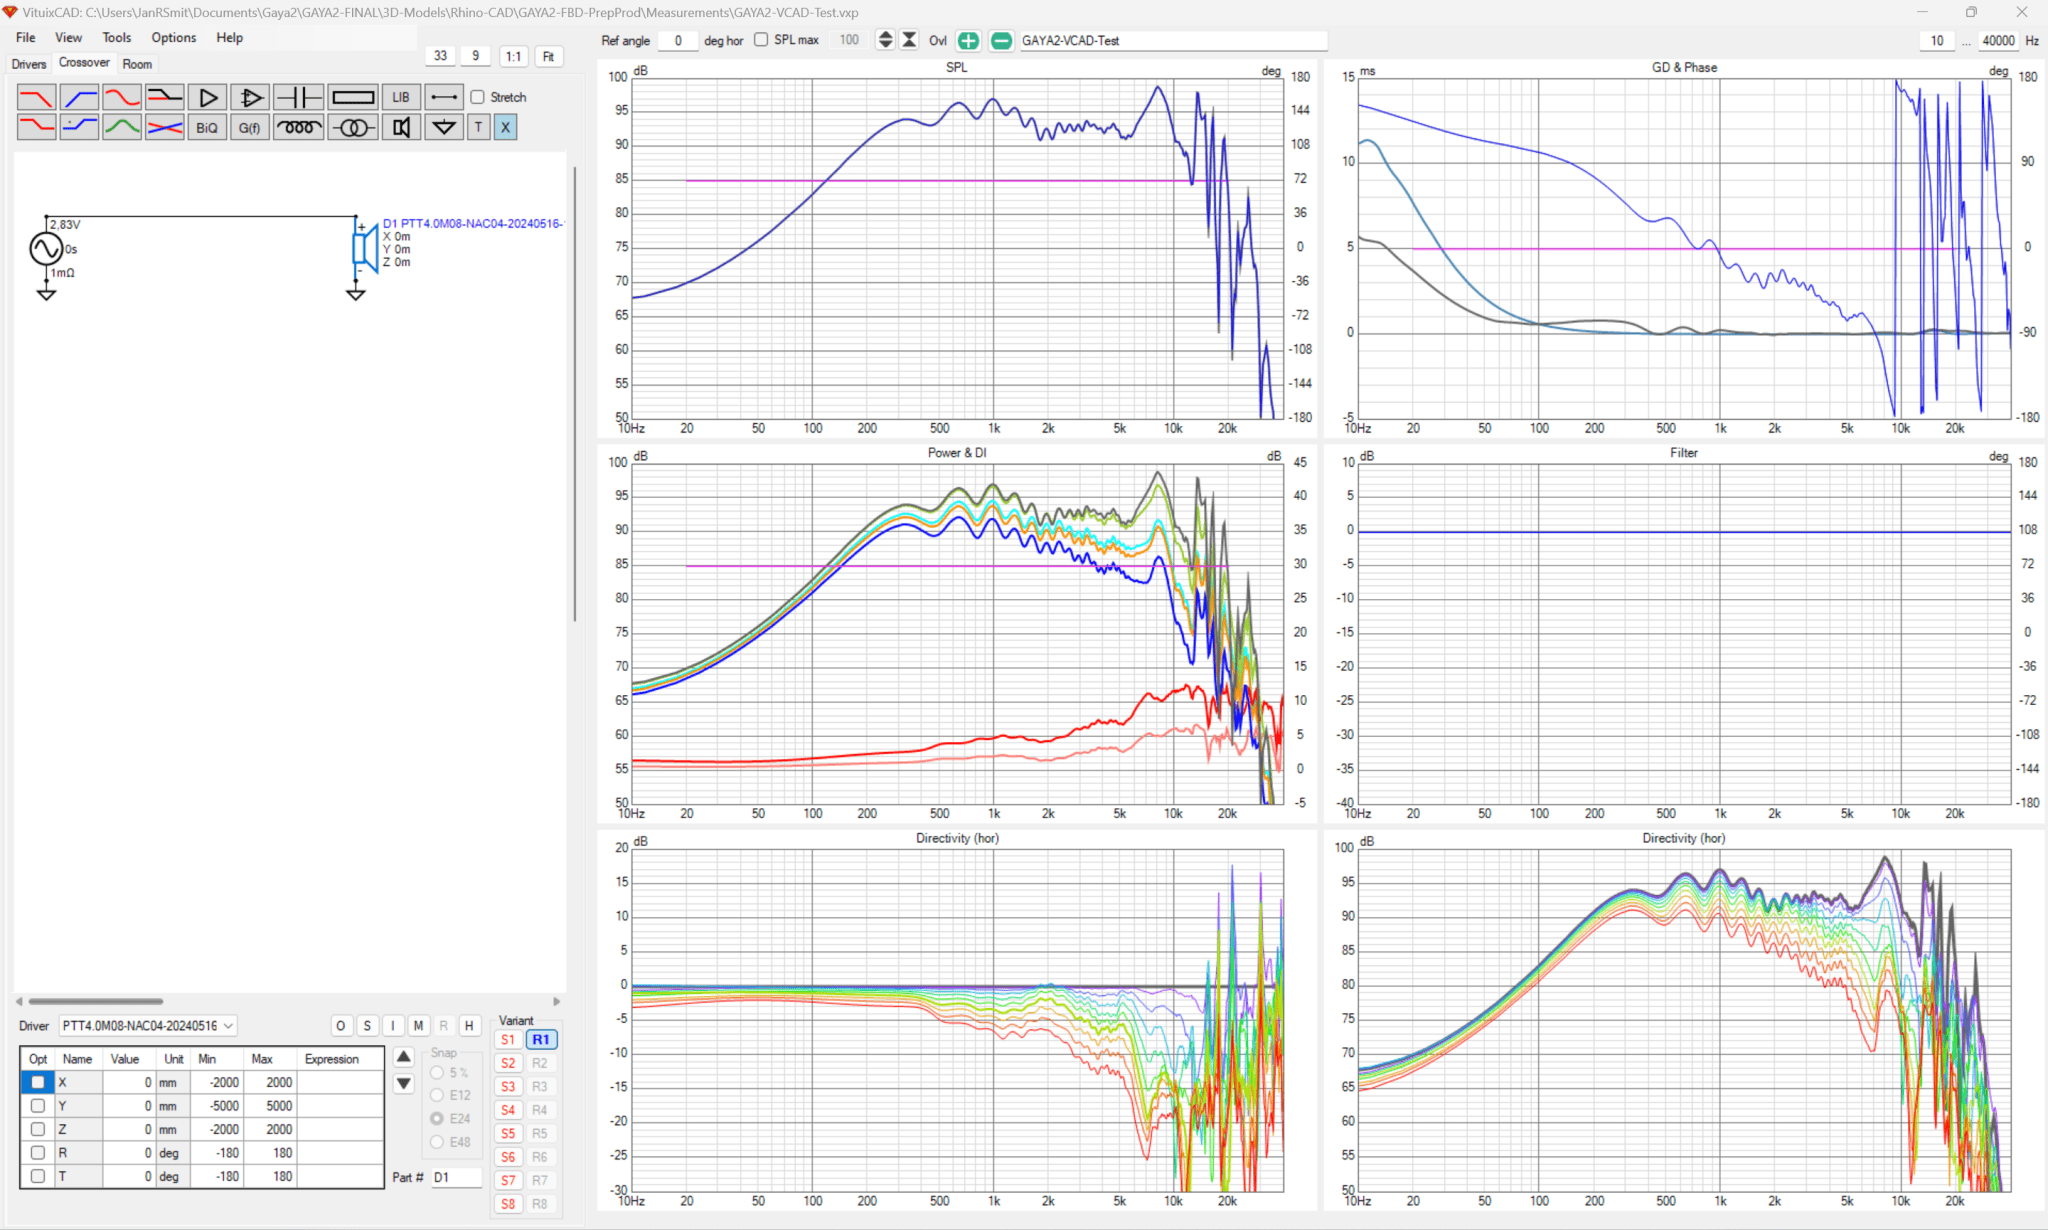
Task: Enable the SPL max checkbox
Action: coord(761,40)
